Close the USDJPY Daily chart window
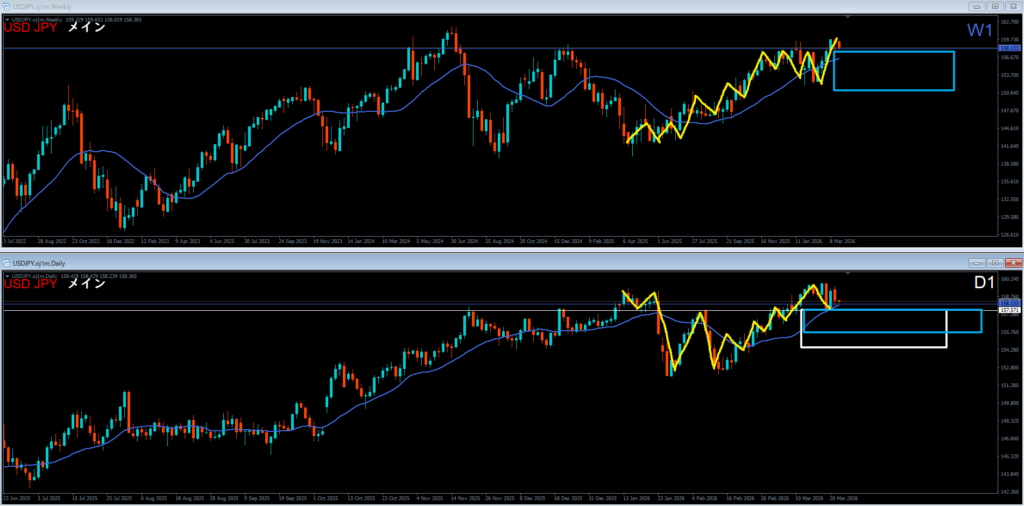This screenshot has width=1024, height=506. click(1012, 262)
